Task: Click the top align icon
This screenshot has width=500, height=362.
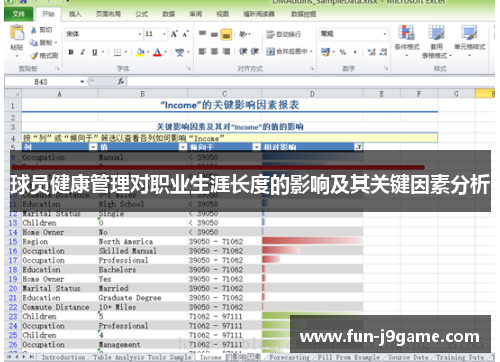Action: [x=202, y=34]
